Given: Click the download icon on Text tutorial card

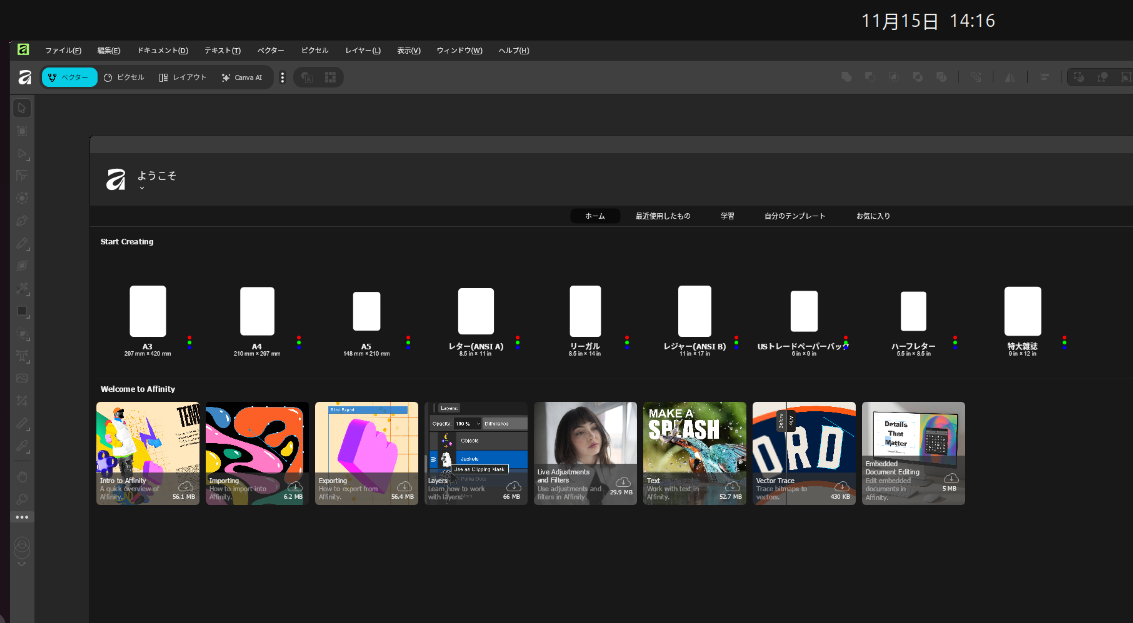Looking at the screenshot, I should [730, 486].
